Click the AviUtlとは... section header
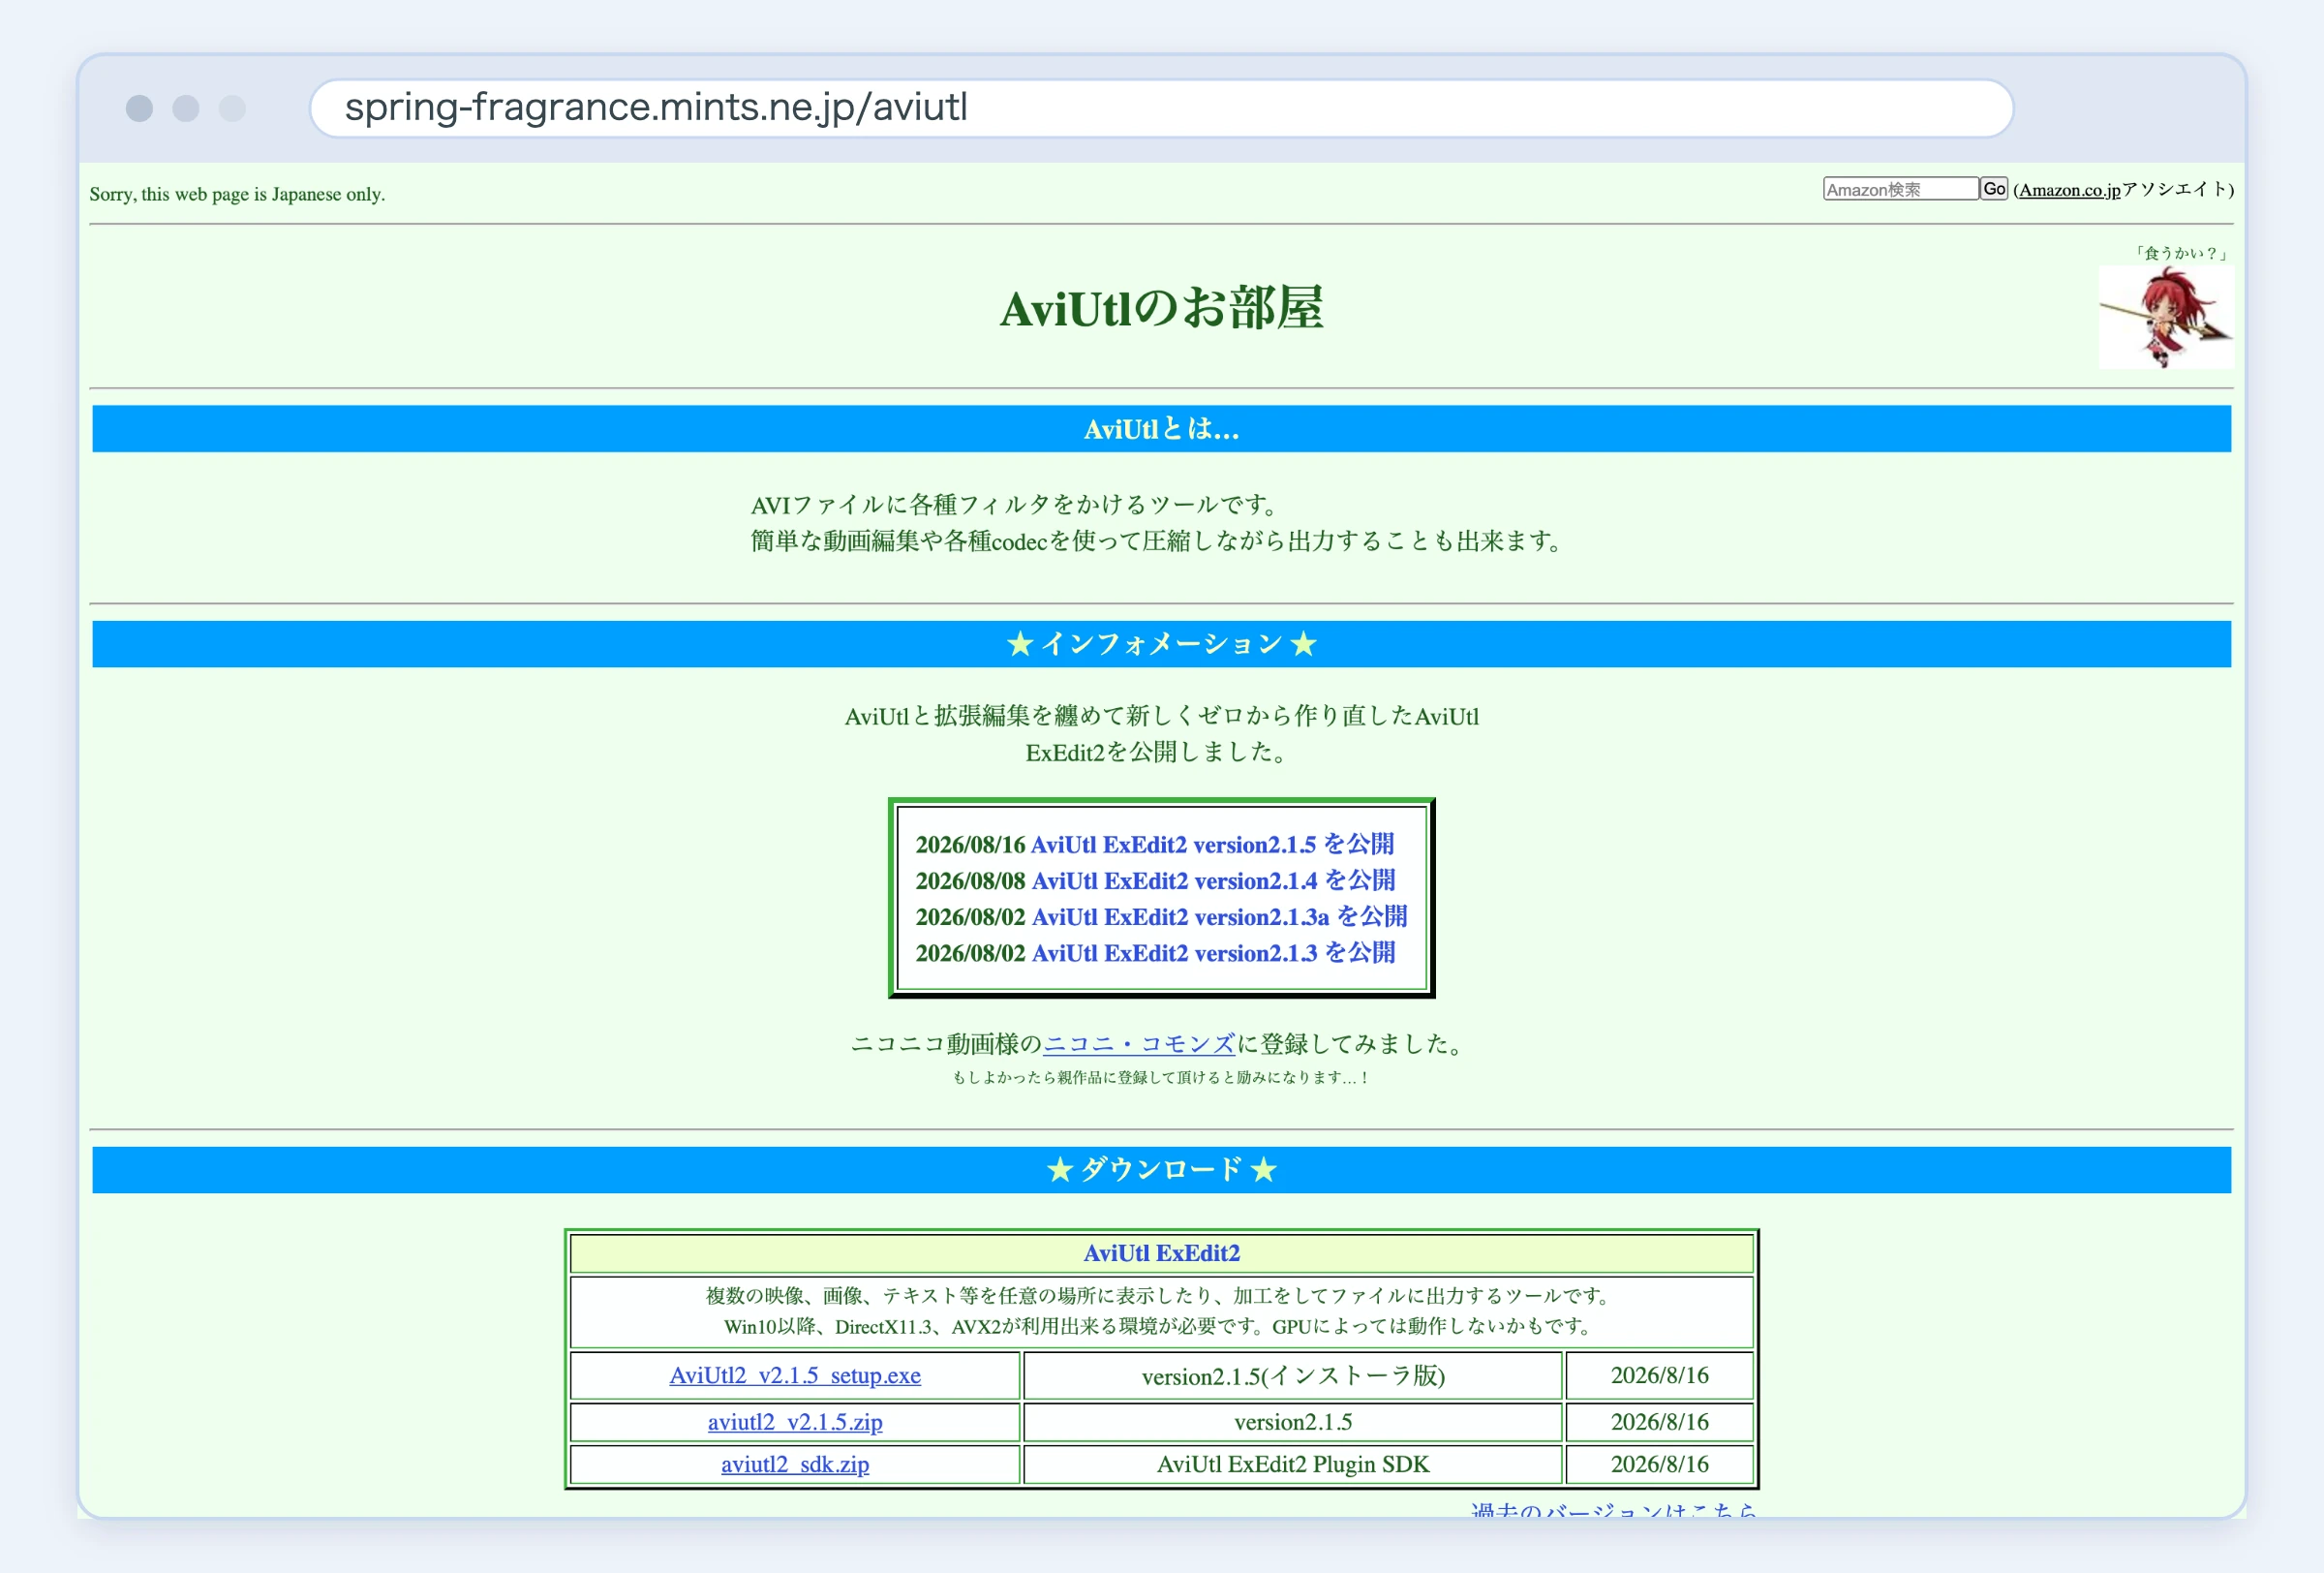Image resolution: width=2324 pixels, height=1573 pixels. coord(1161,429)
